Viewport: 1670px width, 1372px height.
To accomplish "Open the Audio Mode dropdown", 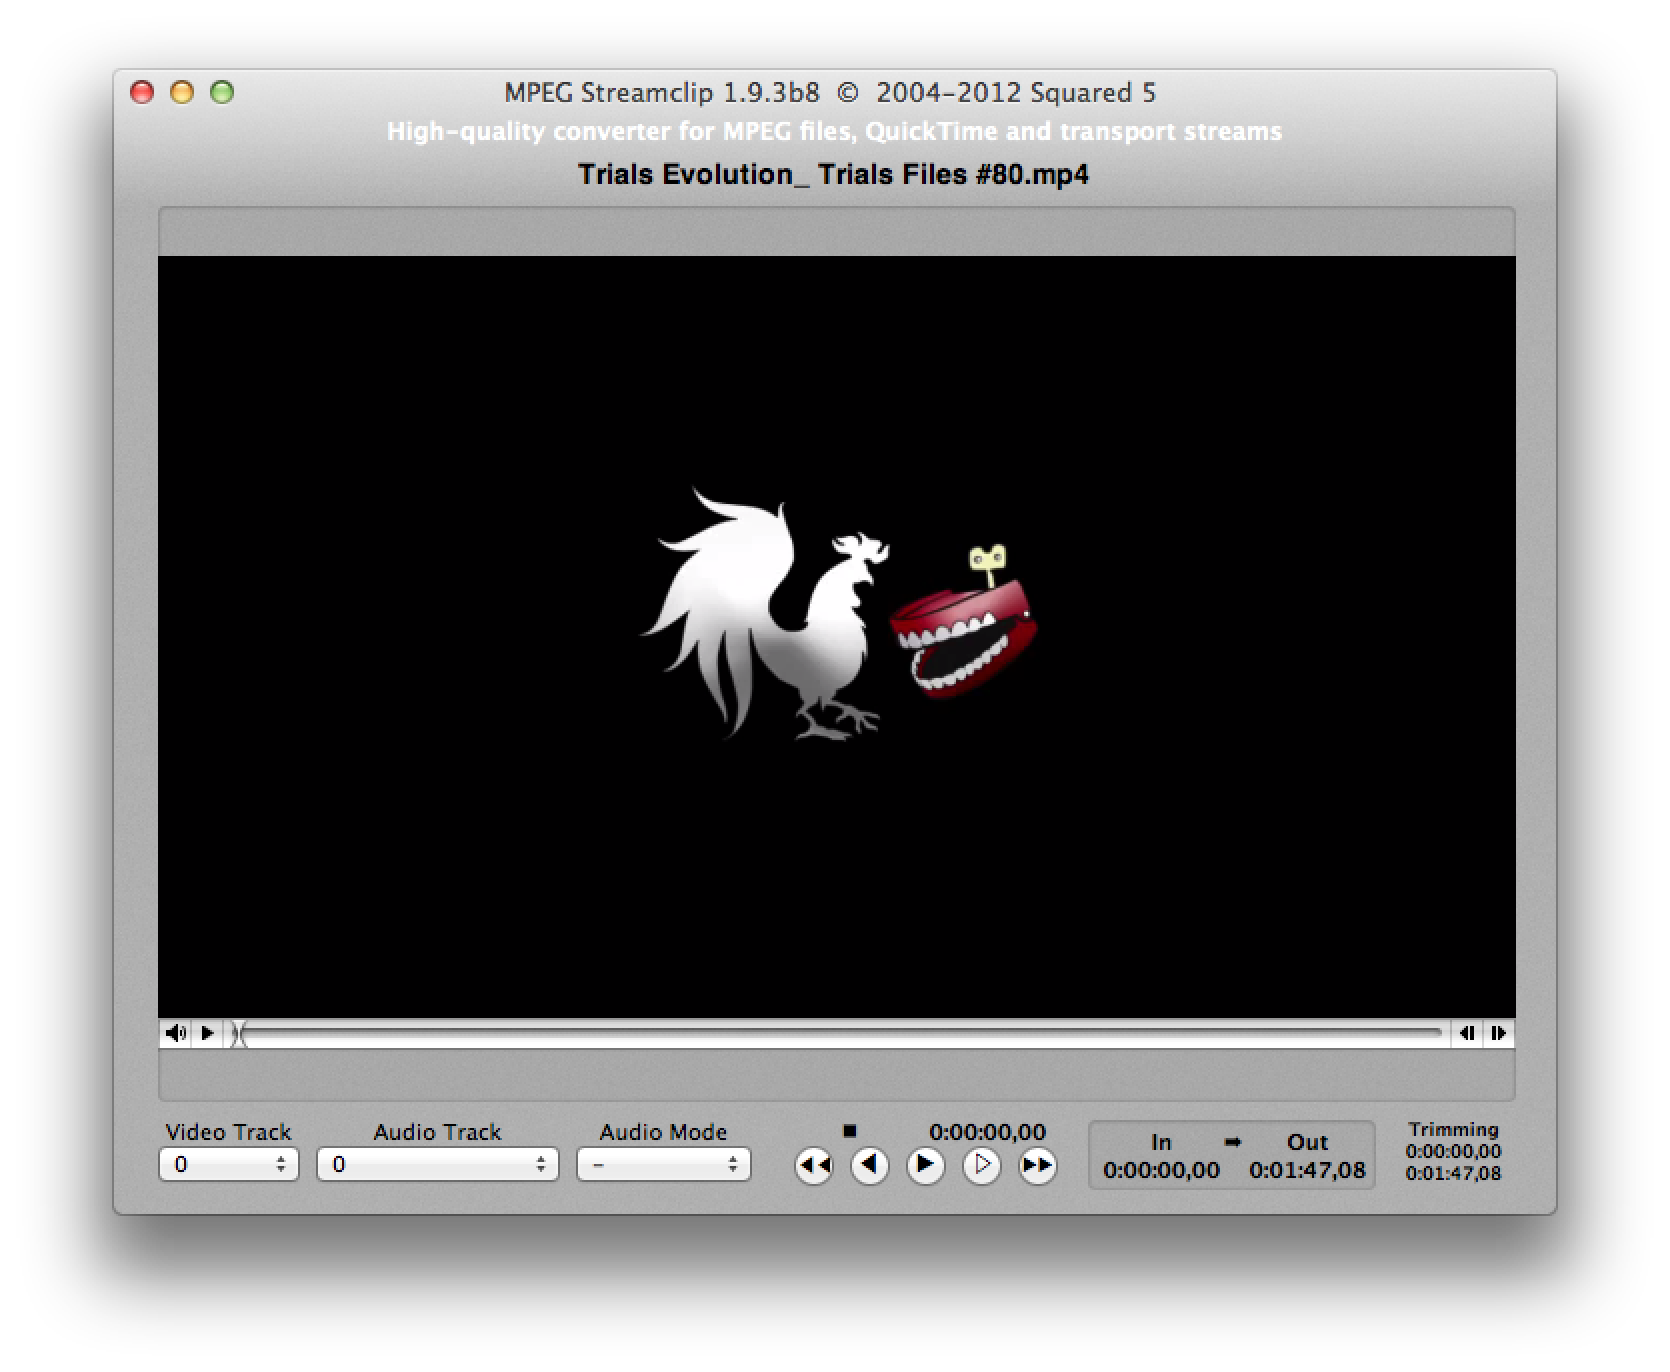I will point(663,1164).
